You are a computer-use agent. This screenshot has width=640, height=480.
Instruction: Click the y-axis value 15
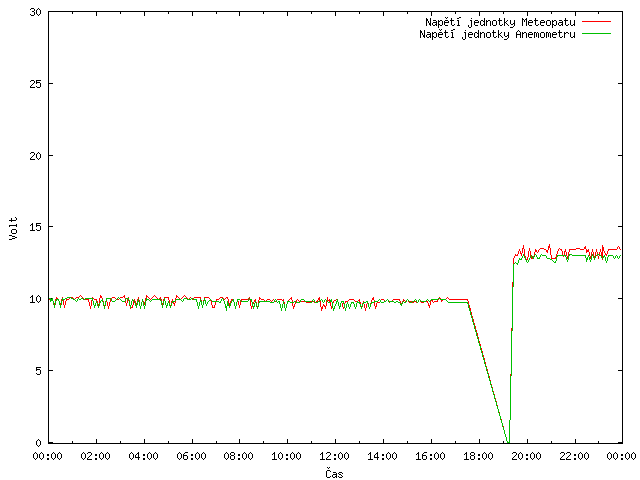click(x=36, y=227)
